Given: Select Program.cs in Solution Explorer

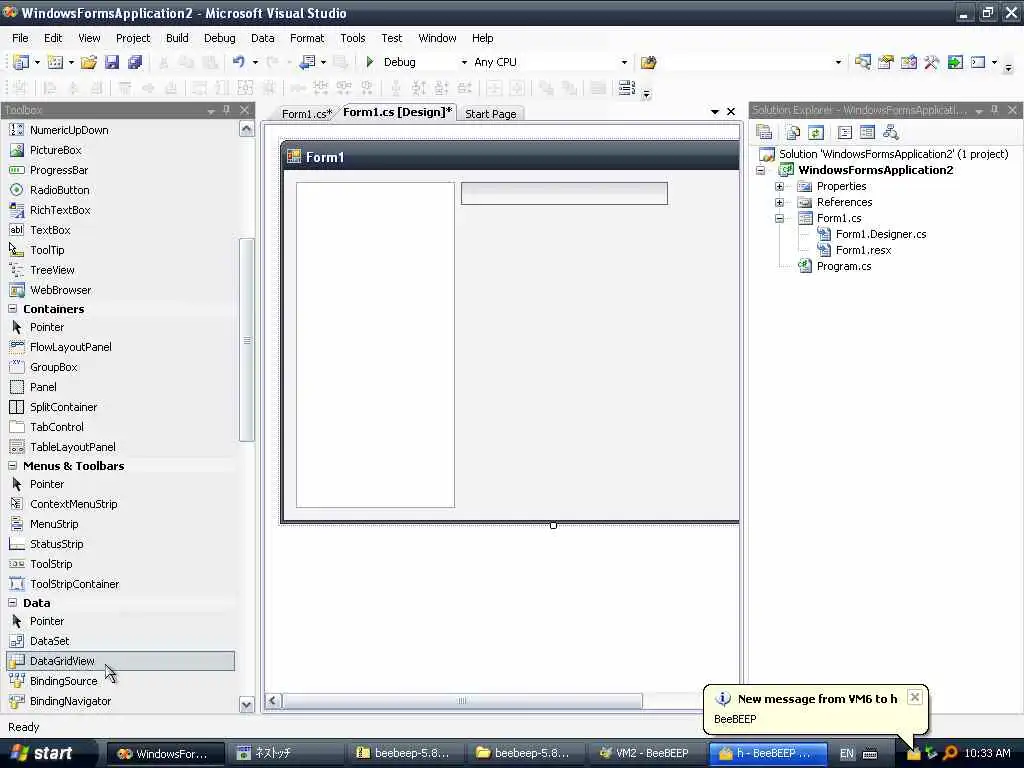Looking at the screenshot, I should pos(843,266).
